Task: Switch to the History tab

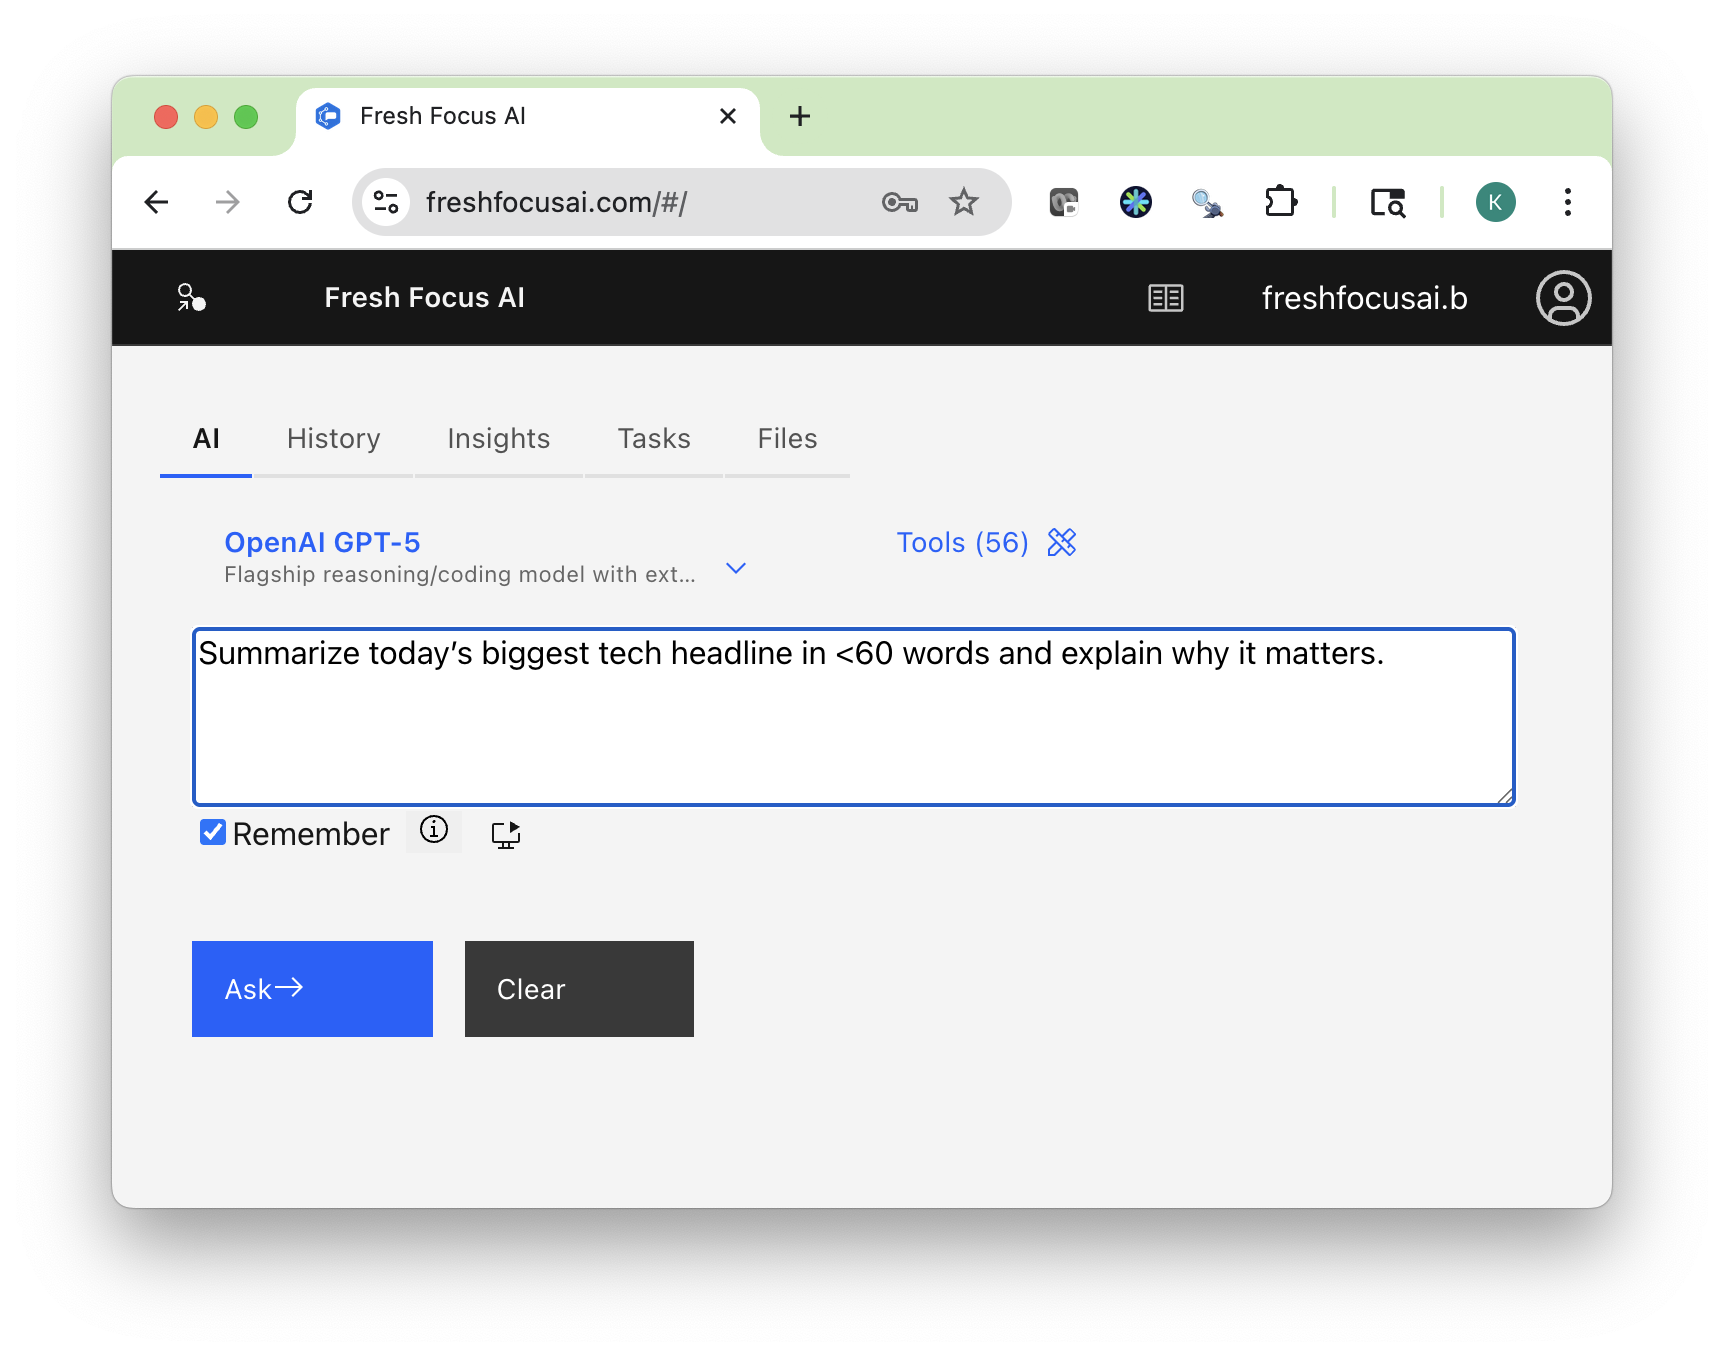Action: [333, 438]
